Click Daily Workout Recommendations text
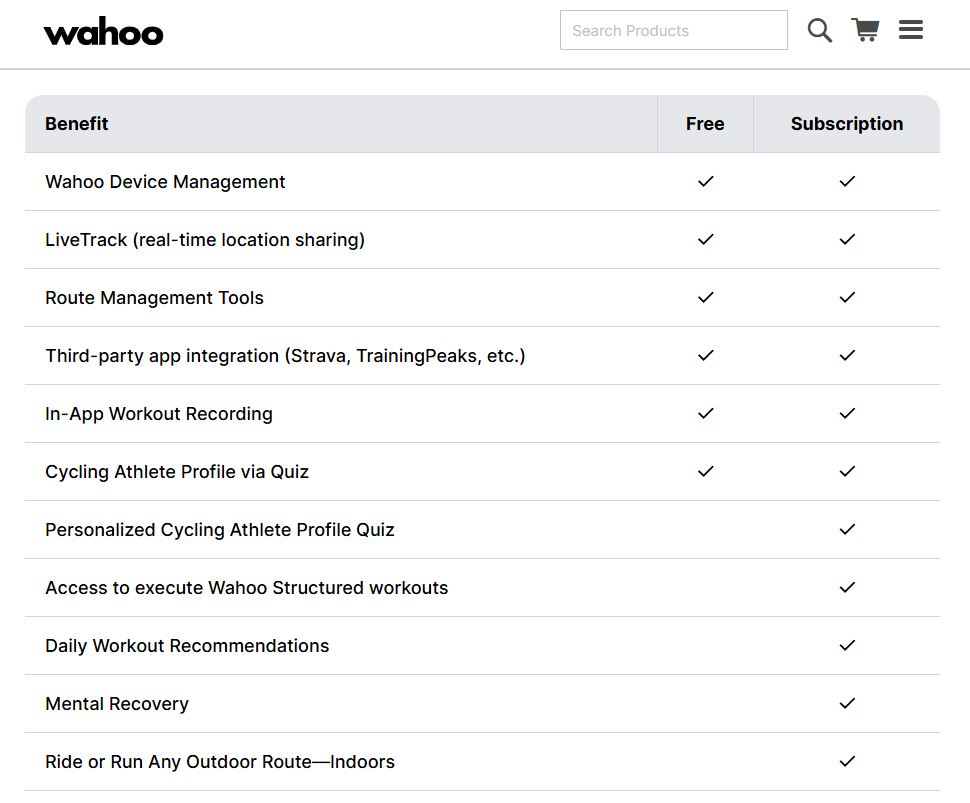This screenshot has height=803, width=970. [x=187, y=646]
